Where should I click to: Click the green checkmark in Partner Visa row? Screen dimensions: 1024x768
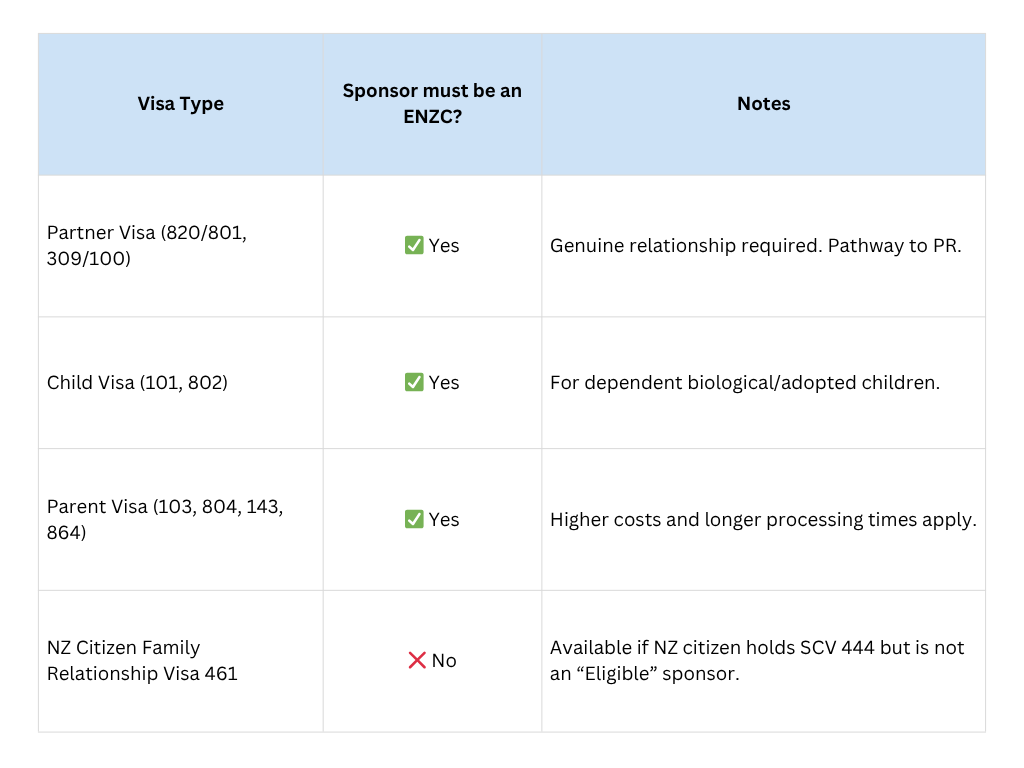point(414,245)
